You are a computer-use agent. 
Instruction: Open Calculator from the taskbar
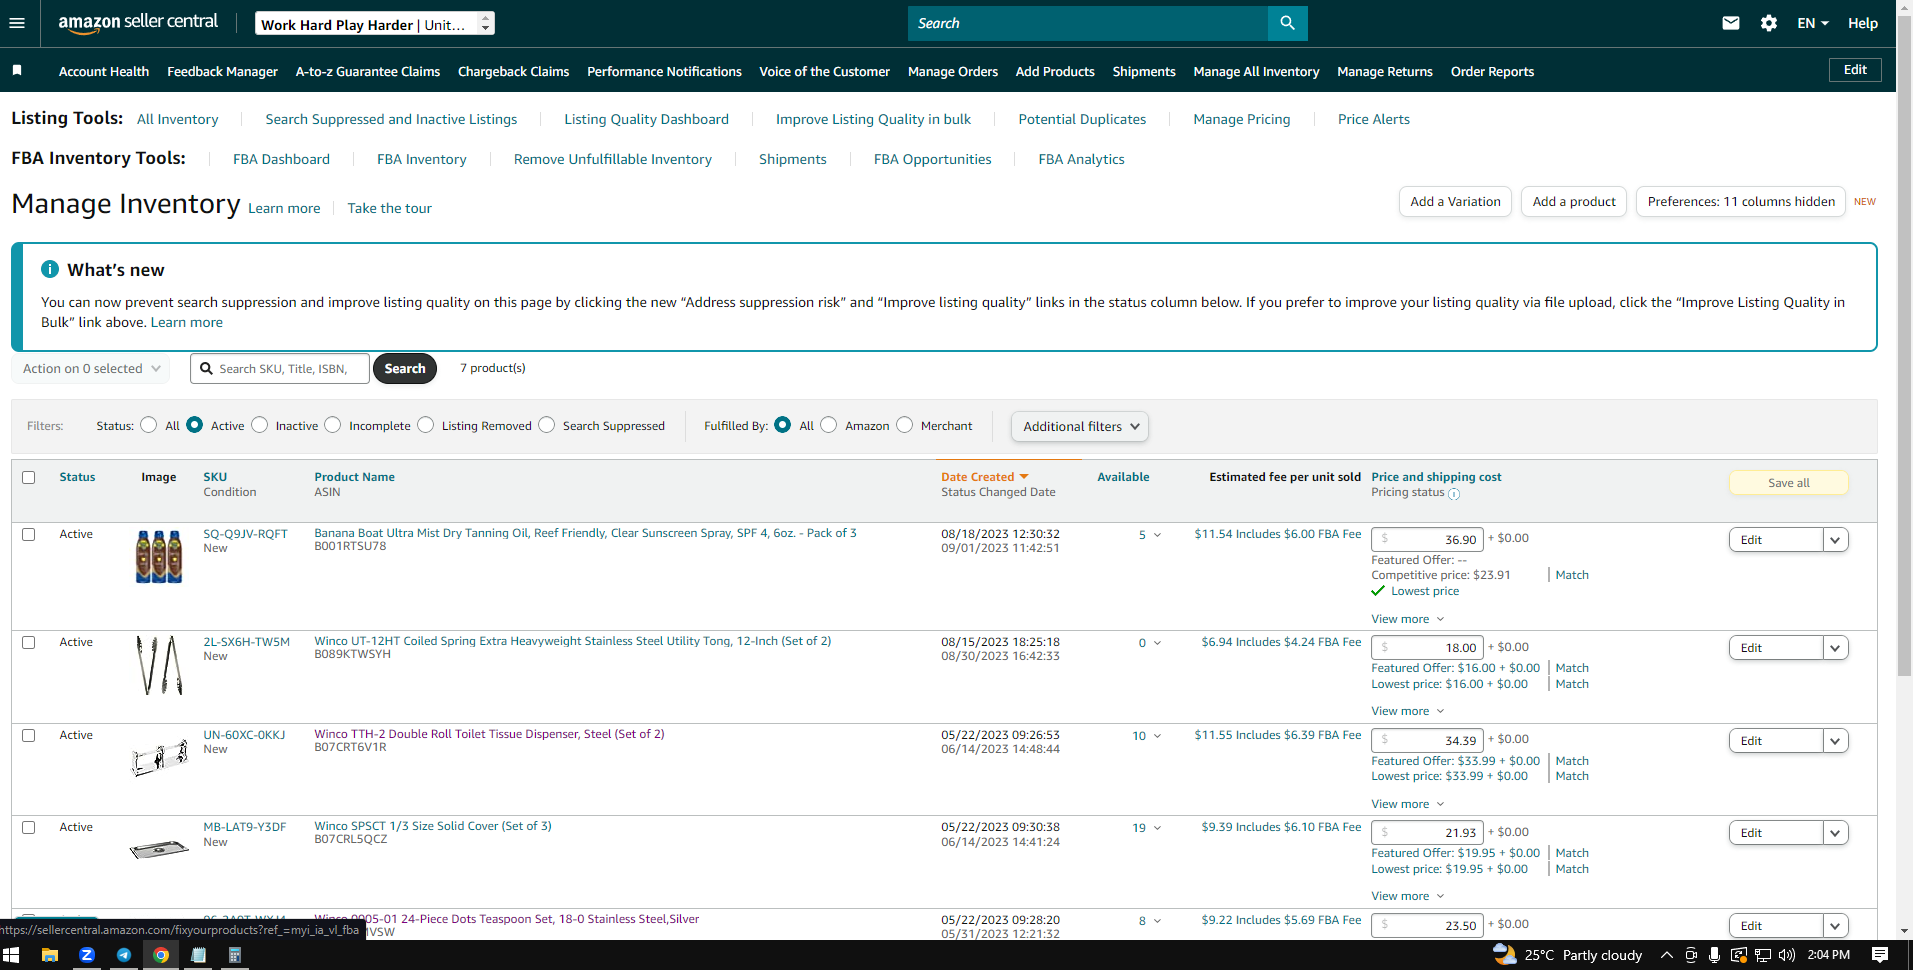pos(235,955)
